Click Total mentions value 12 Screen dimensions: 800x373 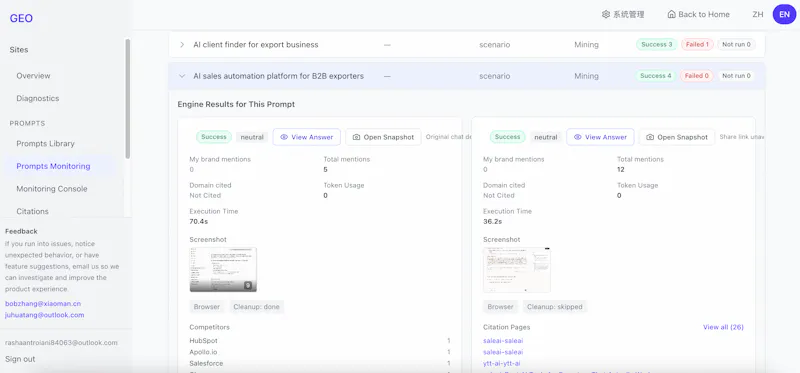(x=621, y=169)
